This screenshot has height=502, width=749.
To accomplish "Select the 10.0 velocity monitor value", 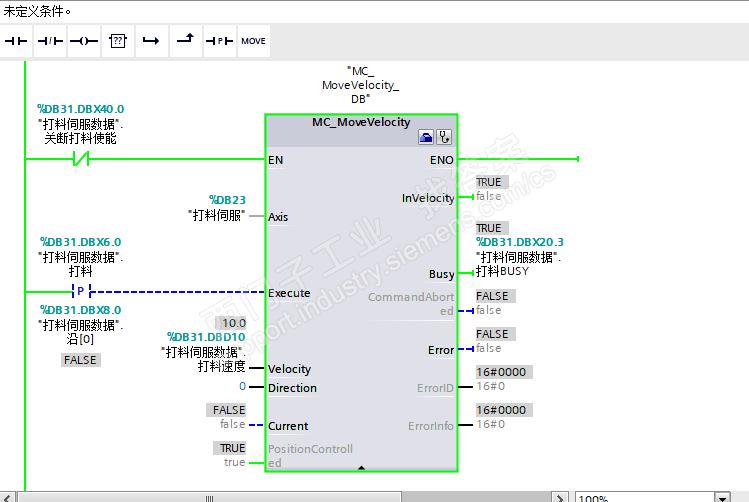I will coord(233,323).
